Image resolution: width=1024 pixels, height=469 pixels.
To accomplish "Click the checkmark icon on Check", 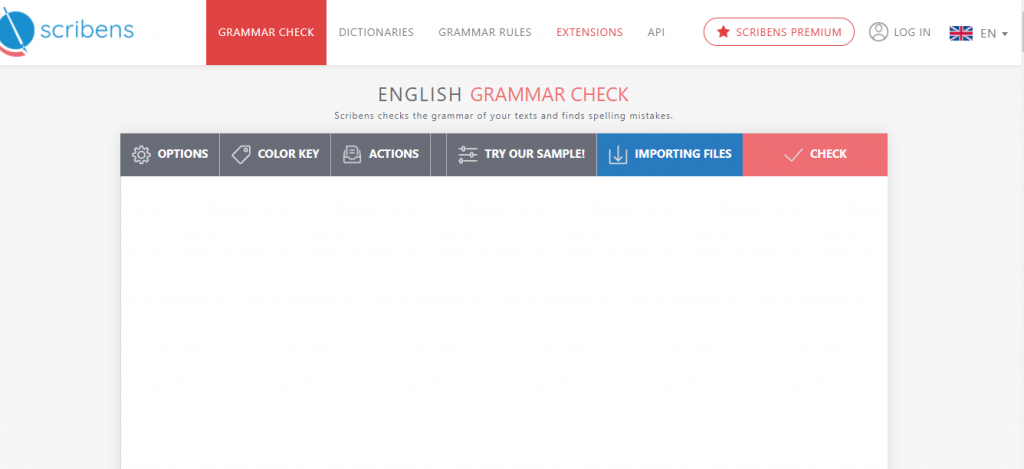I will coord(793,155).
